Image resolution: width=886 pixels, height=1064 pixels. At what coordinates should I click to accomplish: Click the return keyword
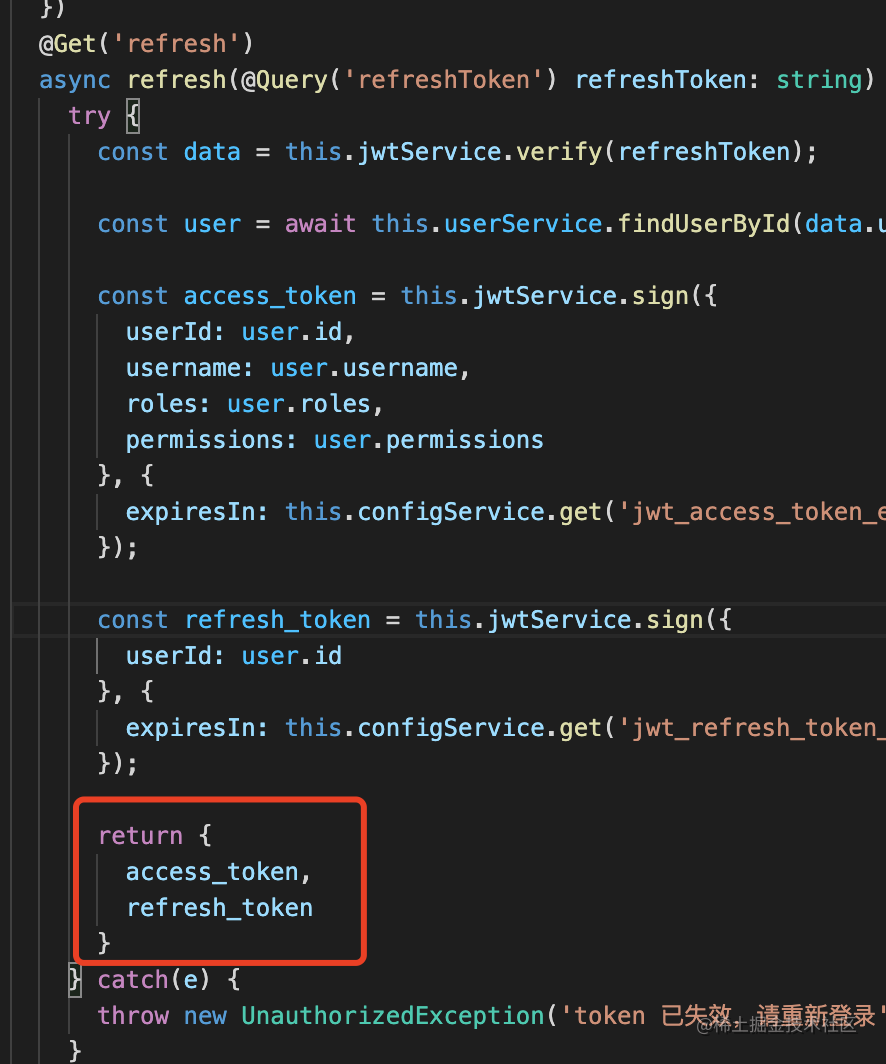pyautogui.click(x=140, y=836)
